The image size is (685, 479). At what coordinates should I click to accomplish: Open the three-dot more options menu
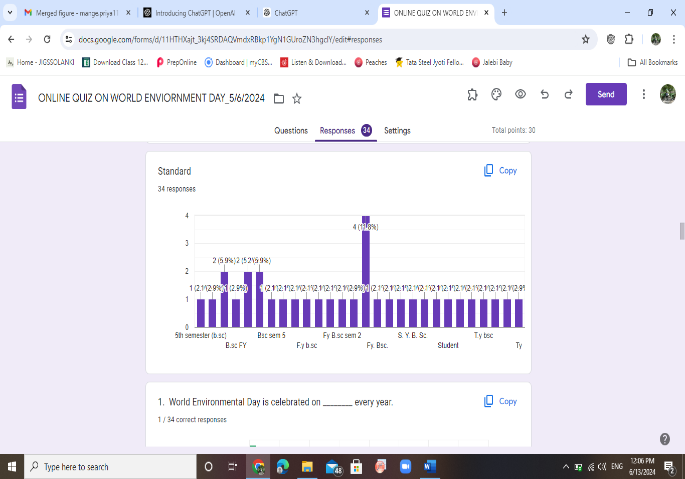[x=643, y=94]
